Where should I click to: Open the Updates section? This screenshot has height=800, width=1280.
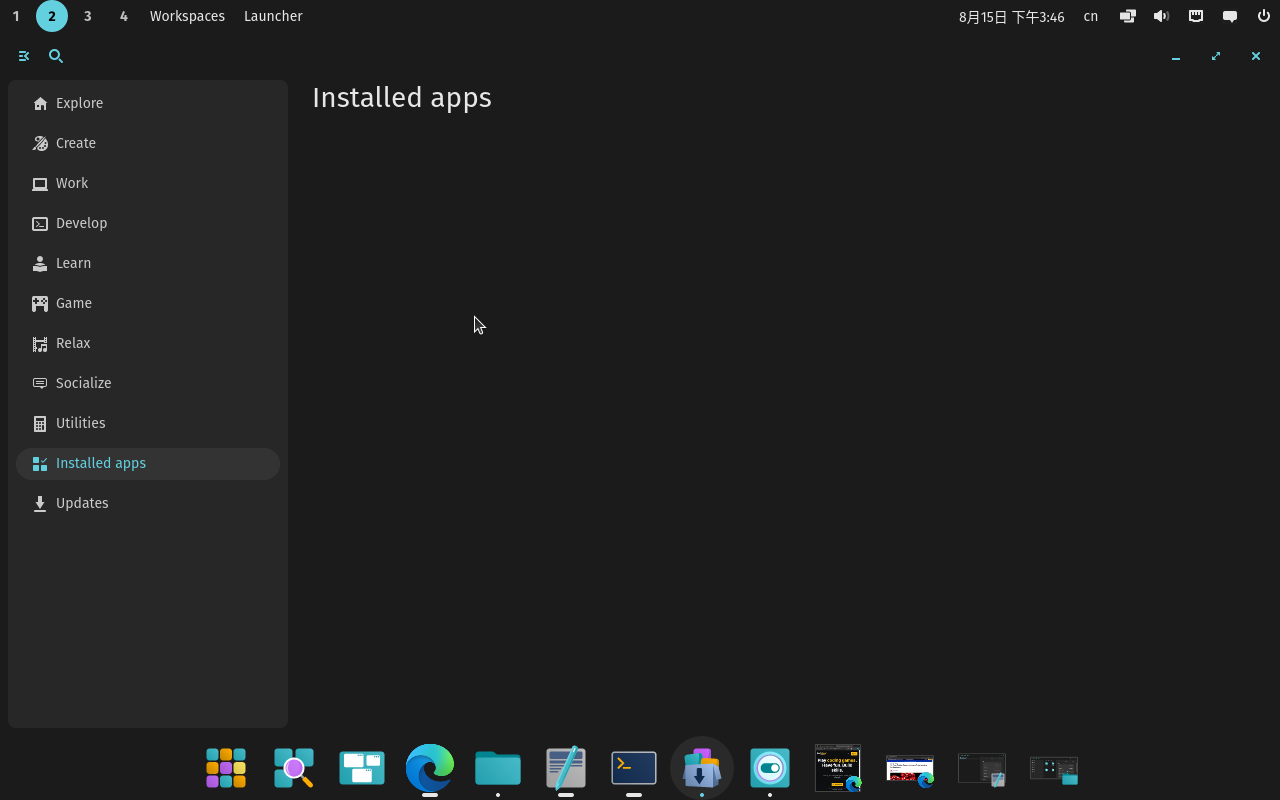click(82, 503)
